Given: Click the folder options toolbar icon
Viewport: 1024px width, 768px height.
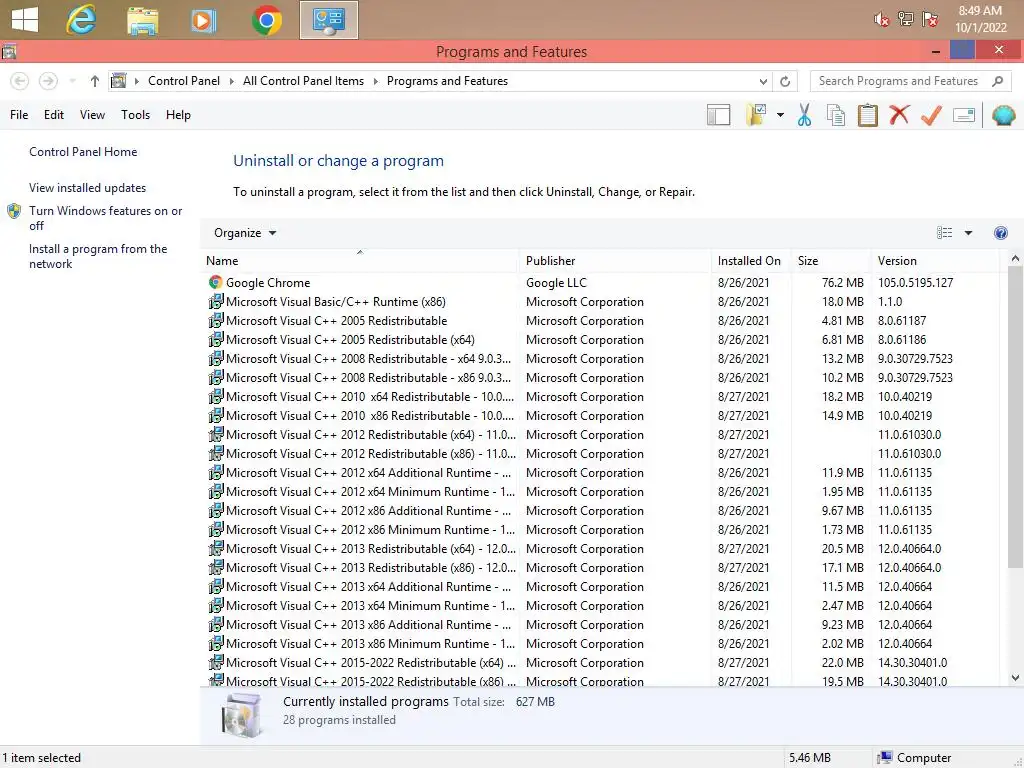Looking at the screenshot, I should tap(756, 115).
